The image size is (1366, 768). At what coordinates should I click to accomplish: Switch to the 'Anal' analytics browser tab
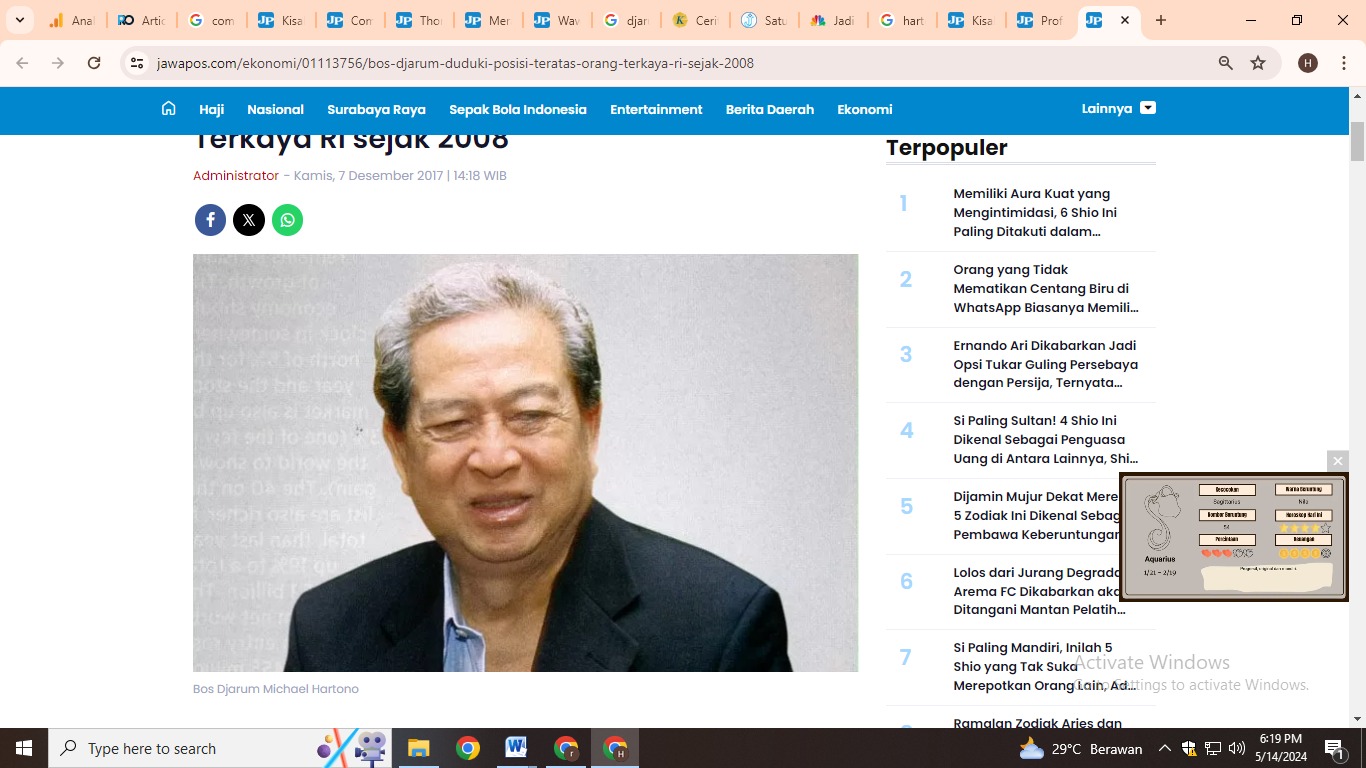tap(70, 20)
